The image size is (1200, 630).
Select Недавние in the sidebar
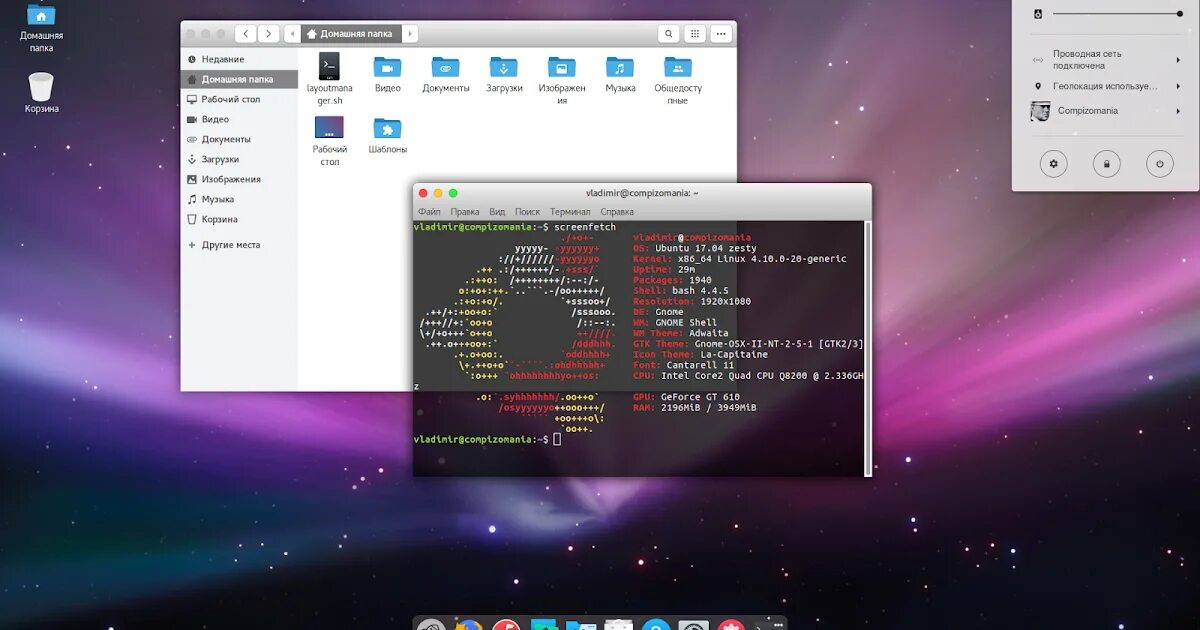(x=239, y=59)
